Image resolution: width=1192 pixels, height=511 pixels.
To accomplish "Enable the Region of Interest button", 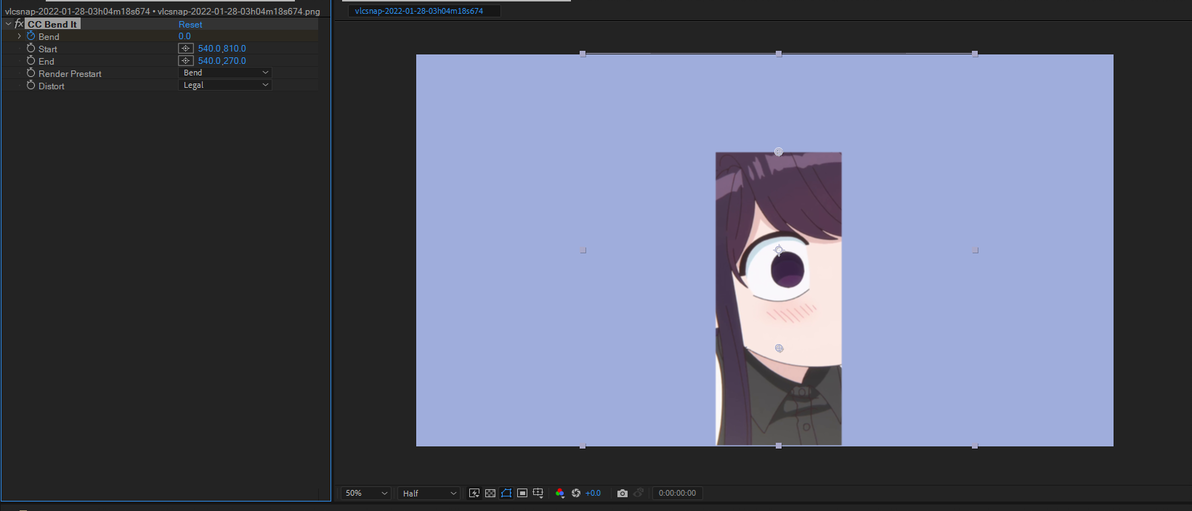I will 522,494.
